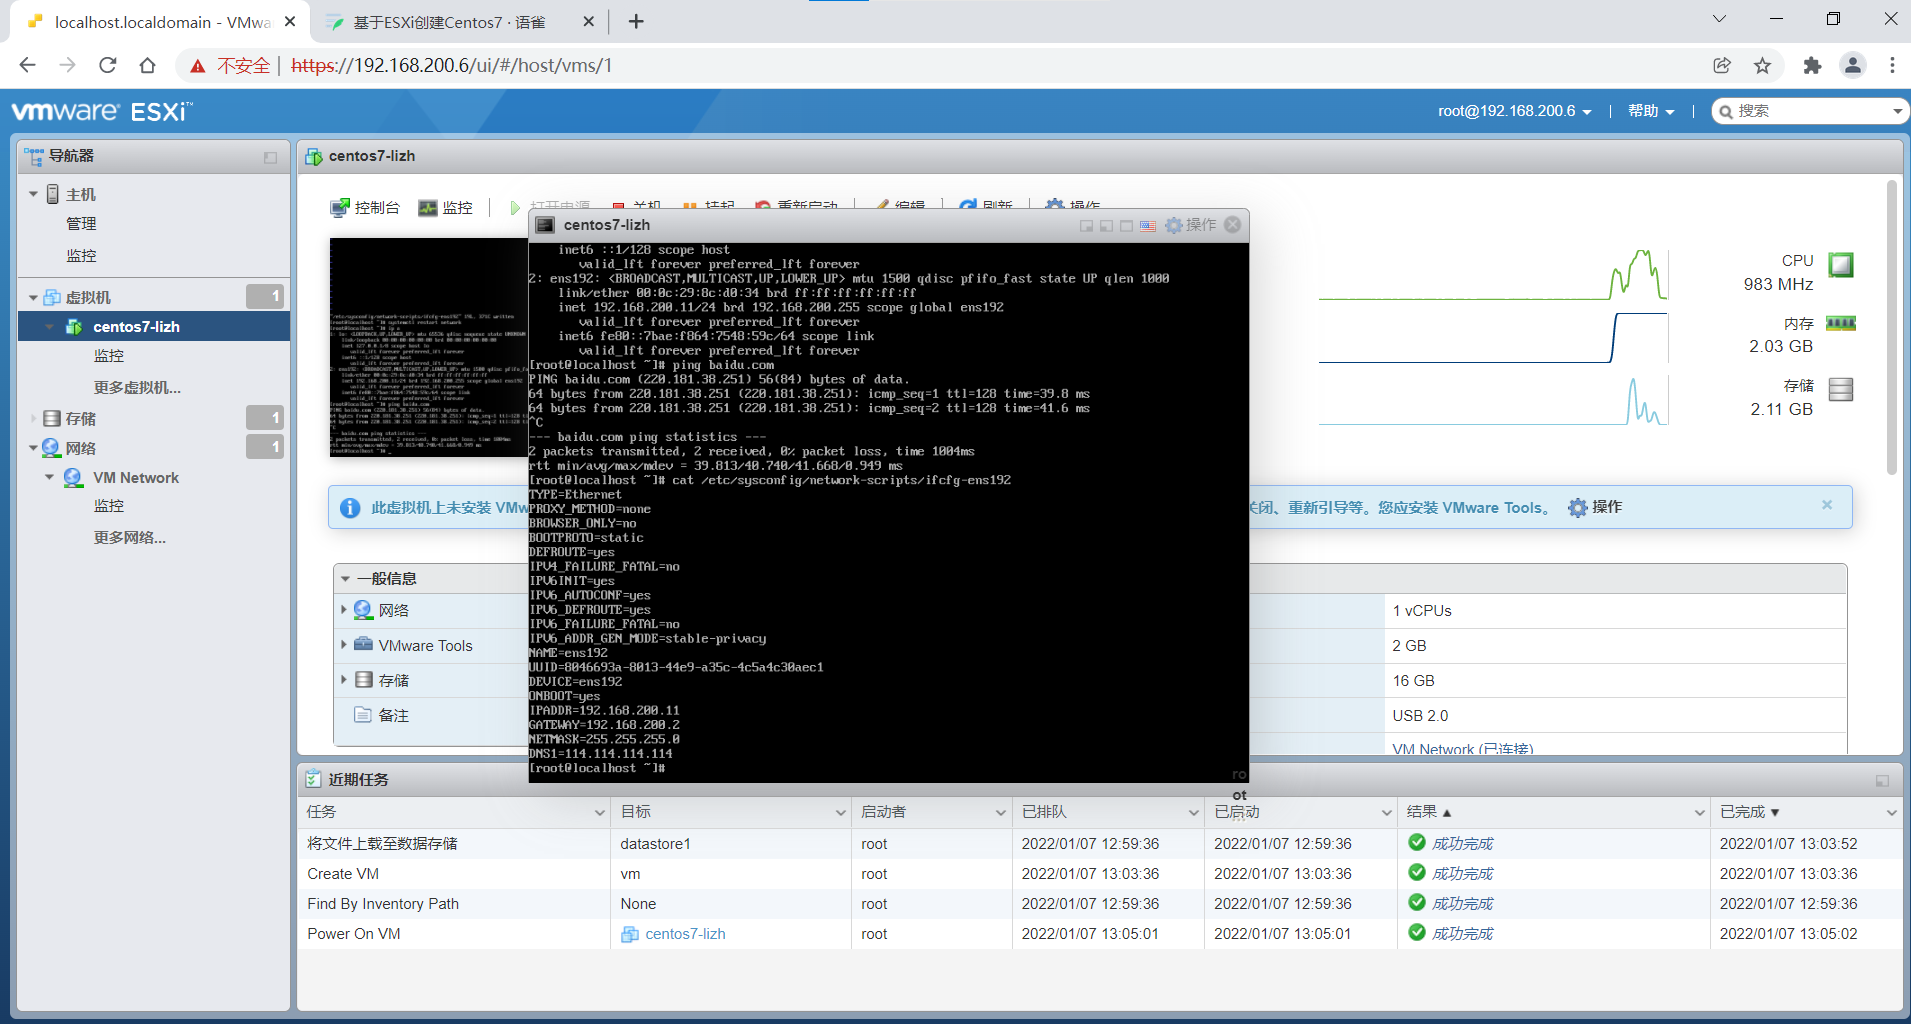Open the centos7-lizh link in Power On VM task

point(685,934)
